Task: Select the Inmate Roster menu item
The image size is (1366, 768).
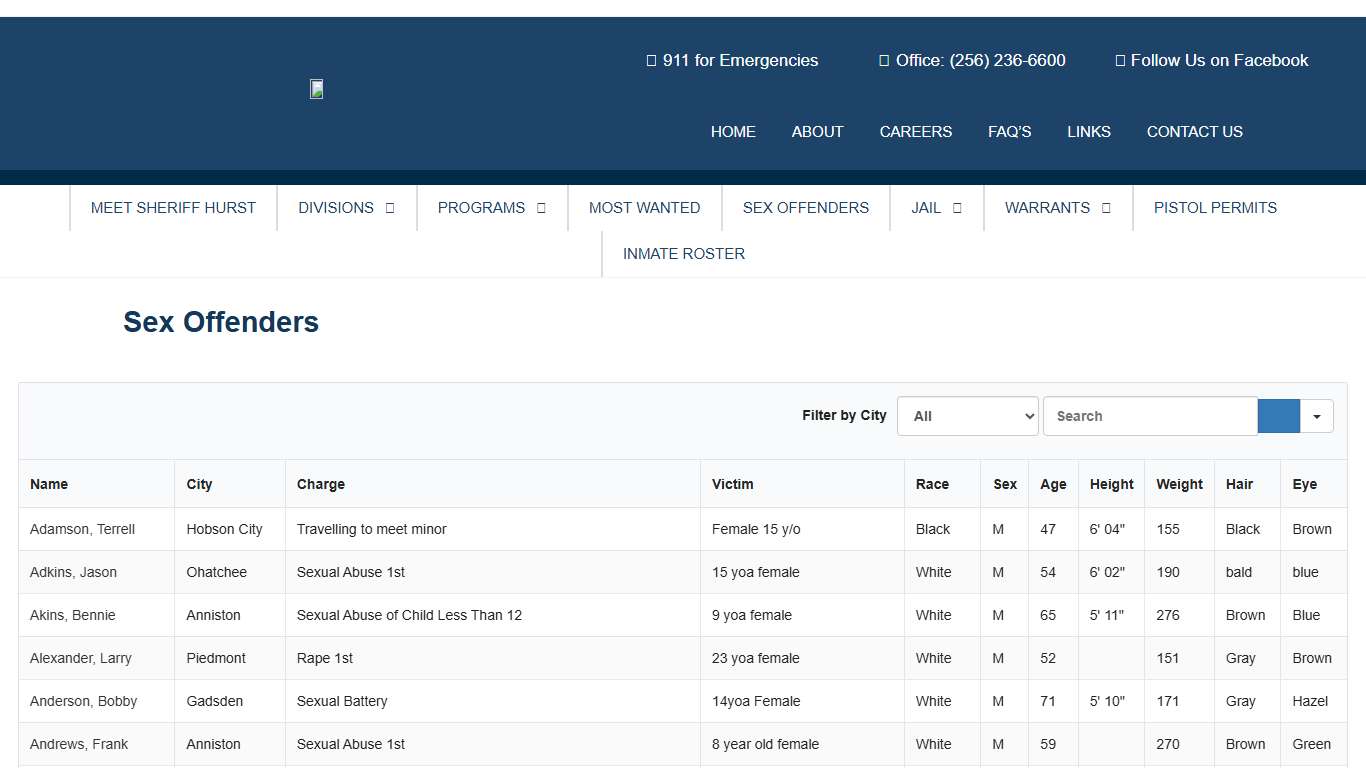Action: coord(683,254)
